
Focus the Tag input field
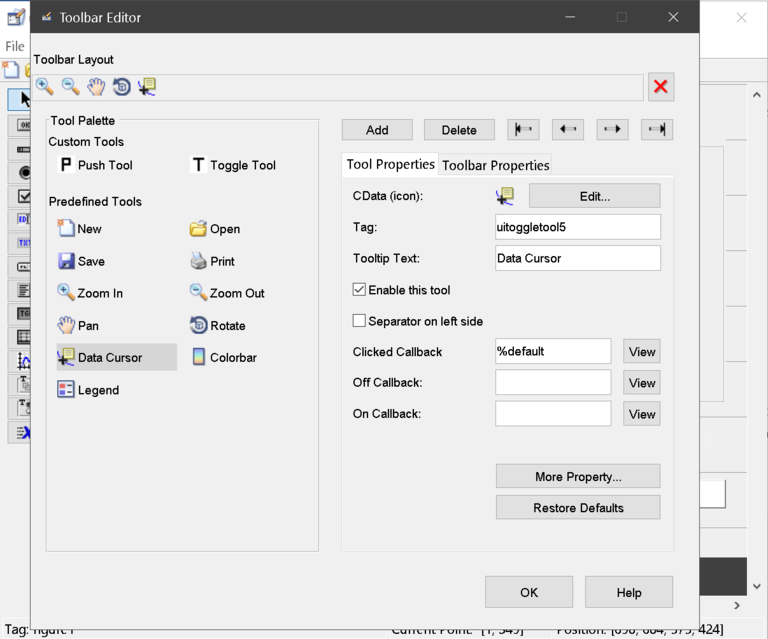[x=578, y=227]
